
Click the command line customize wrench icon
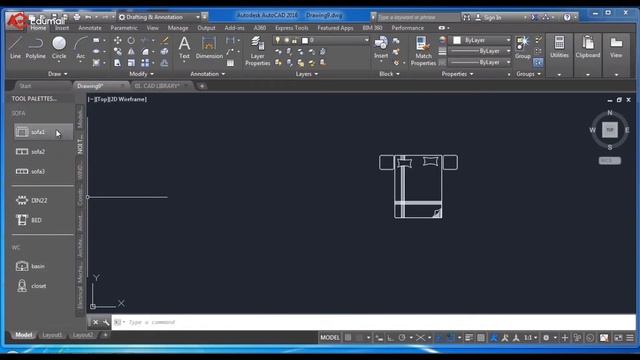106,322
